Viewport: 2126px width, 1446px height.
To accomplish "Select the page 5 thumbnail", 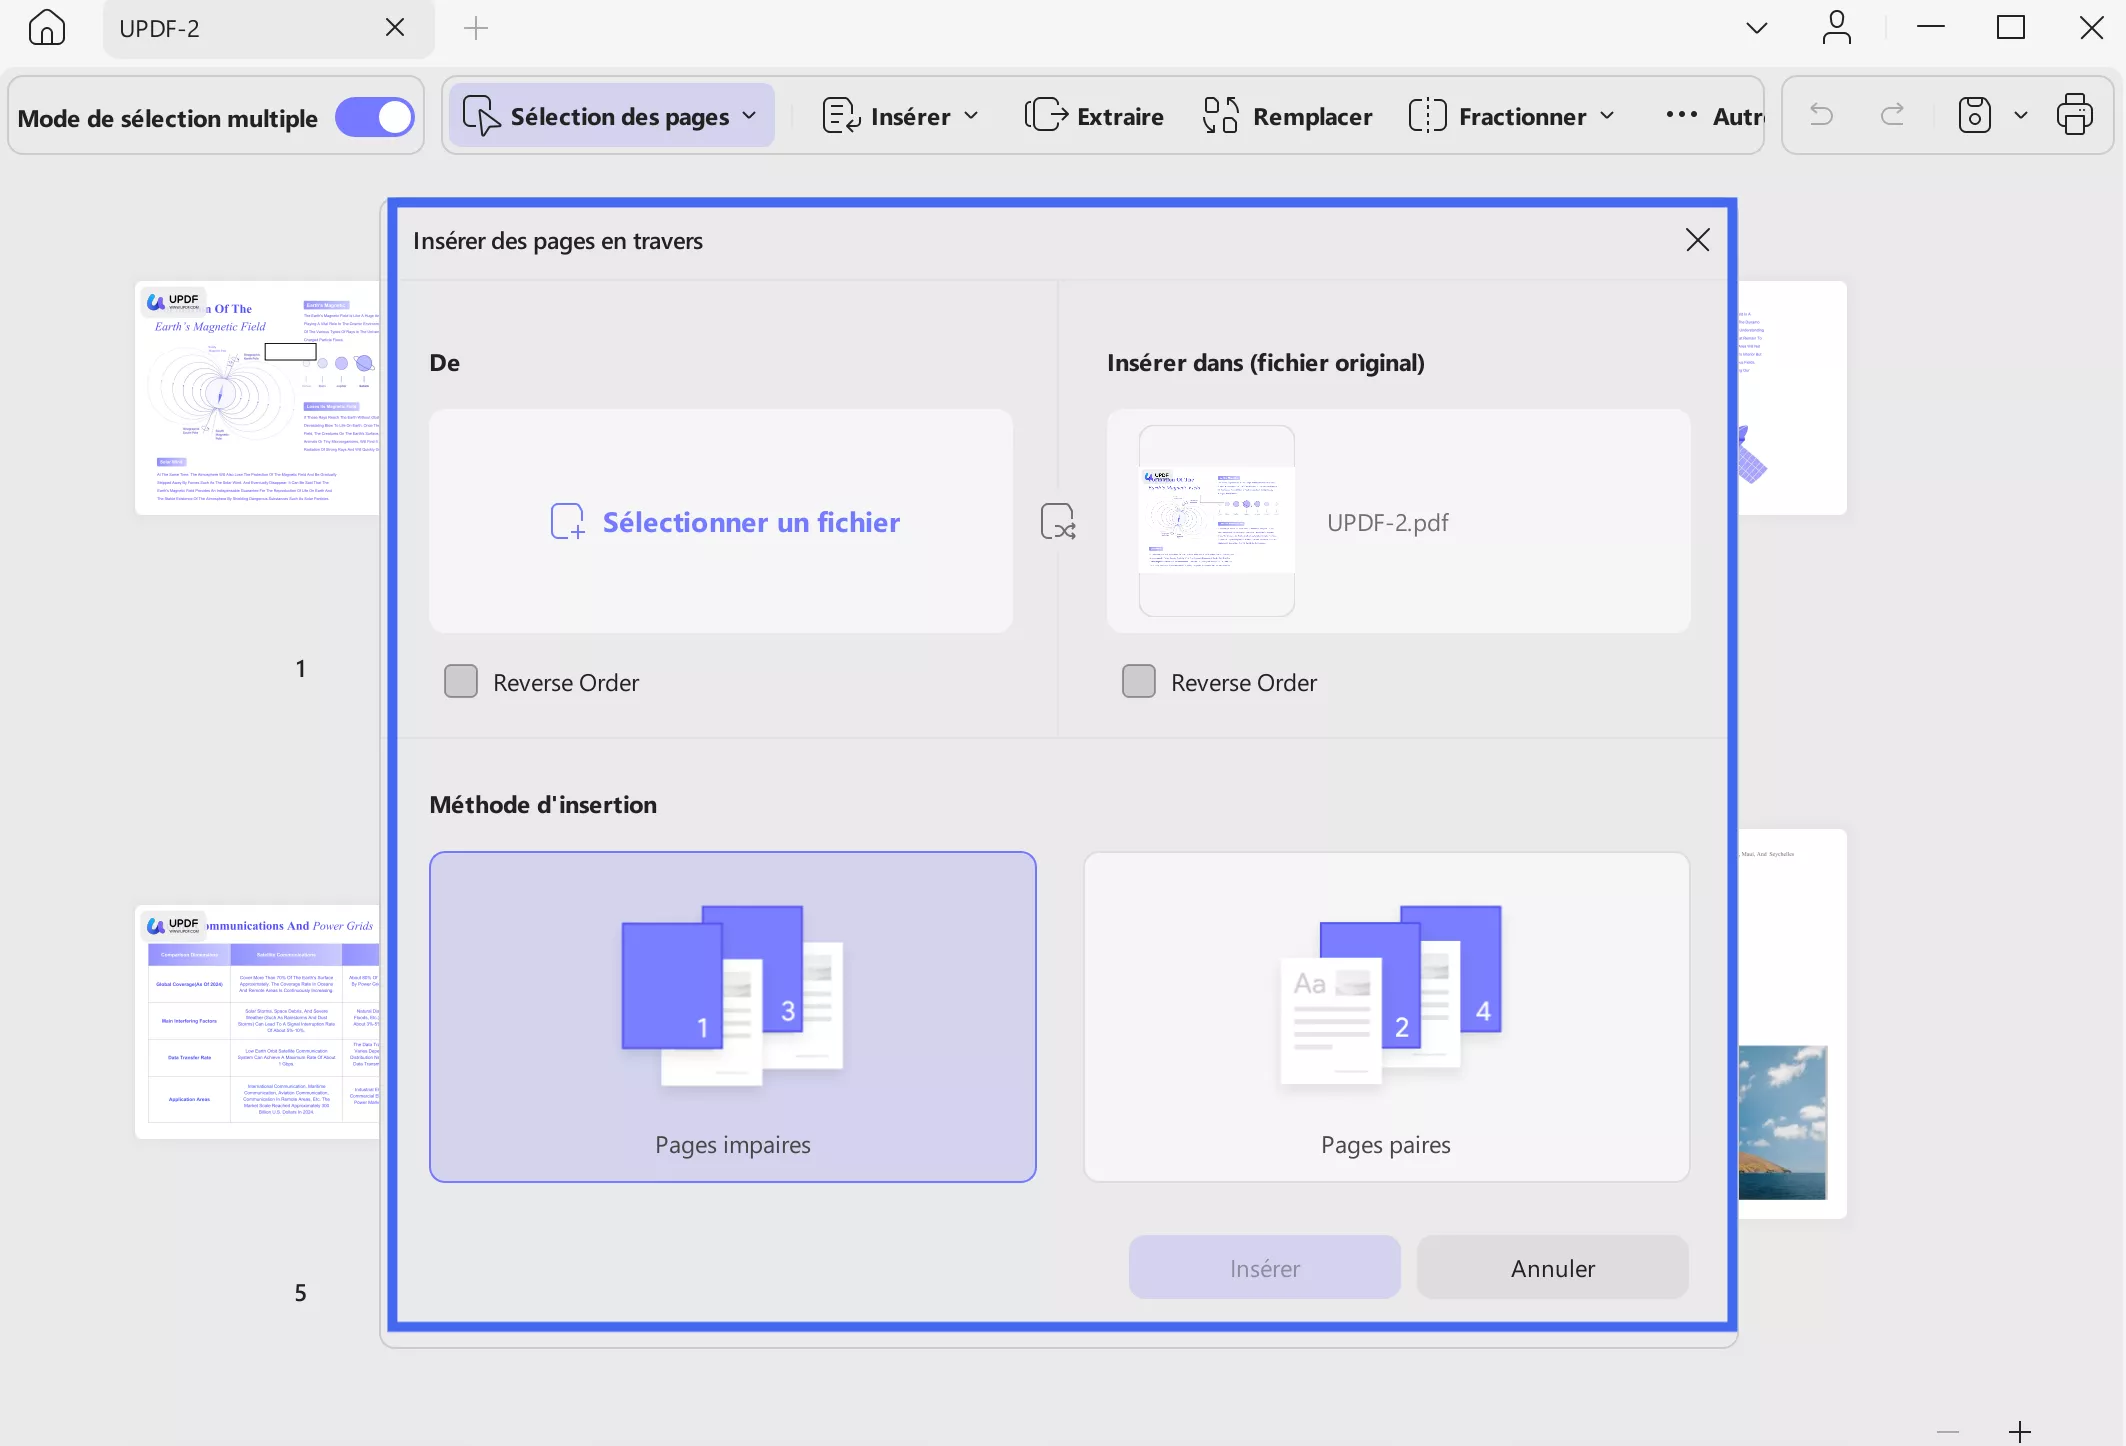I will click(x=258, y=1022).
